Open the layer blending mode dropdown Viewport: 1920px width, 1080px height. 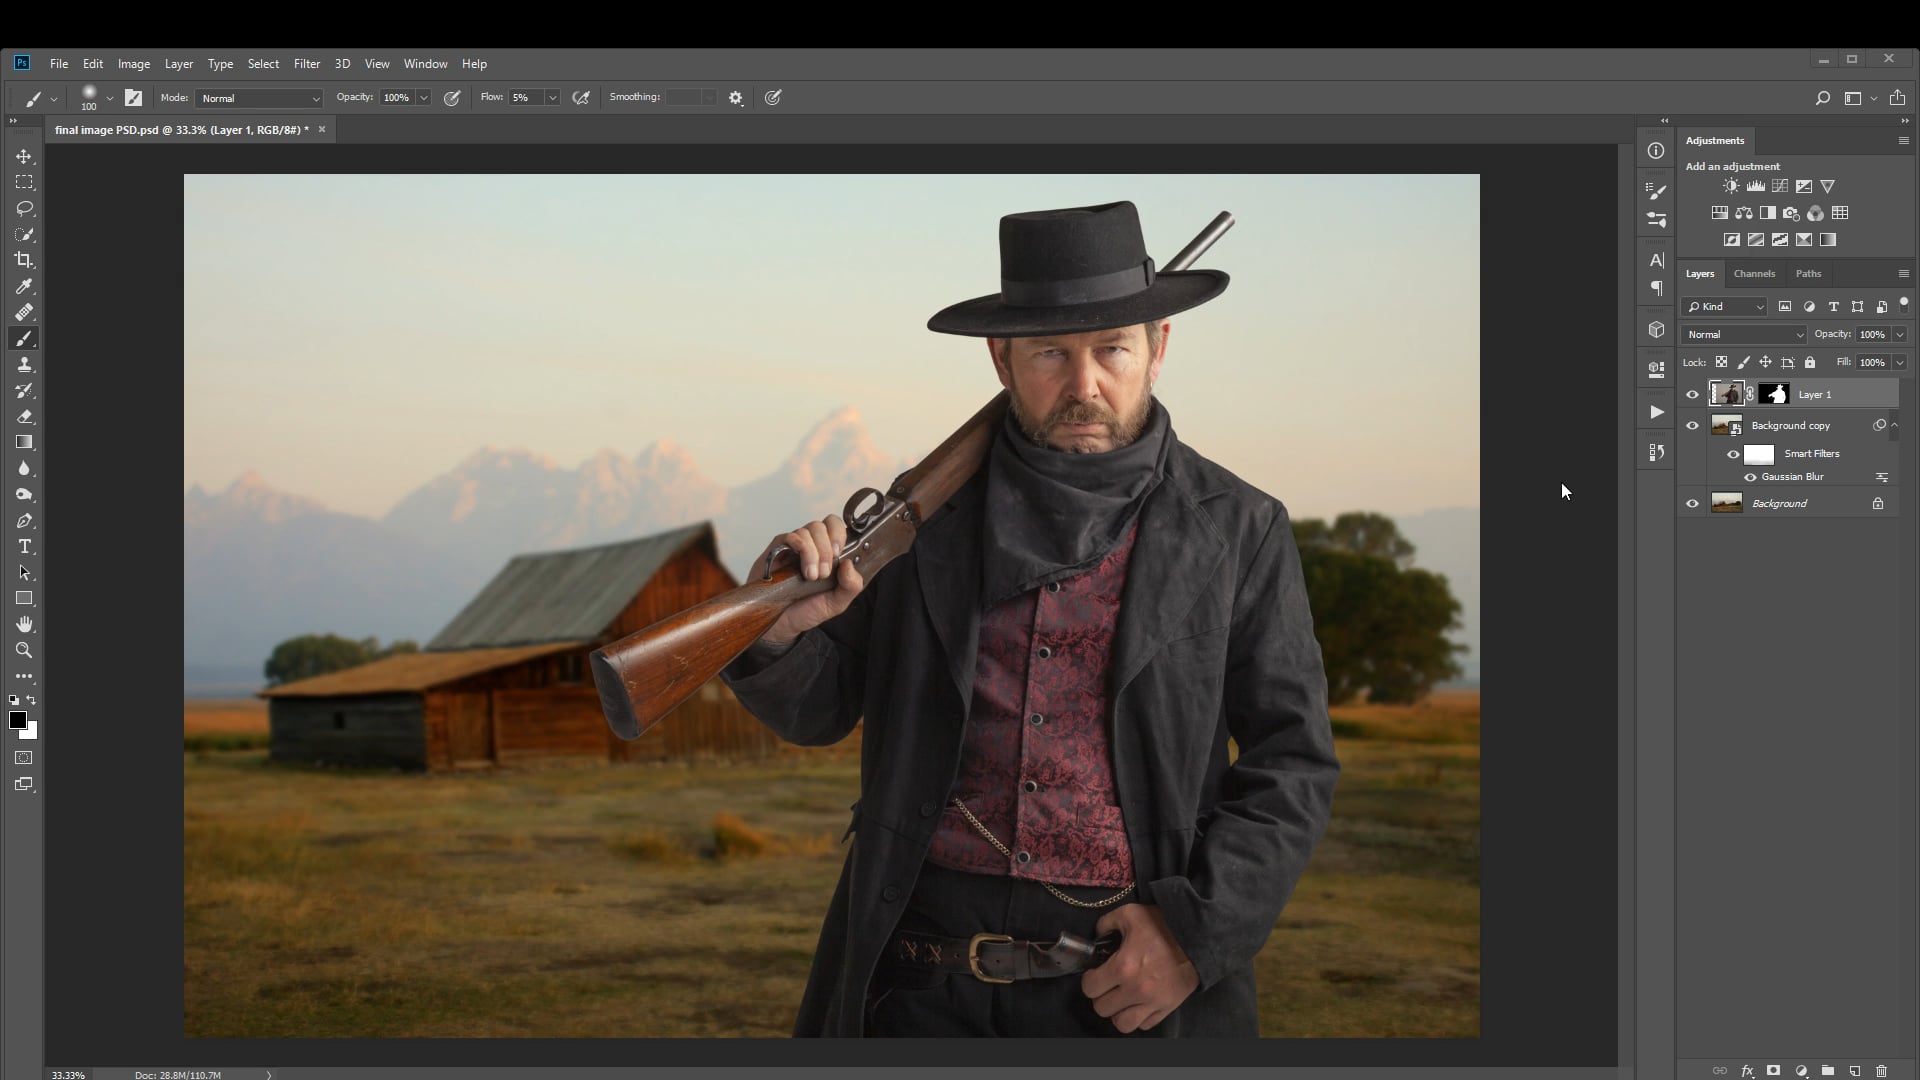pos(1743,334)
